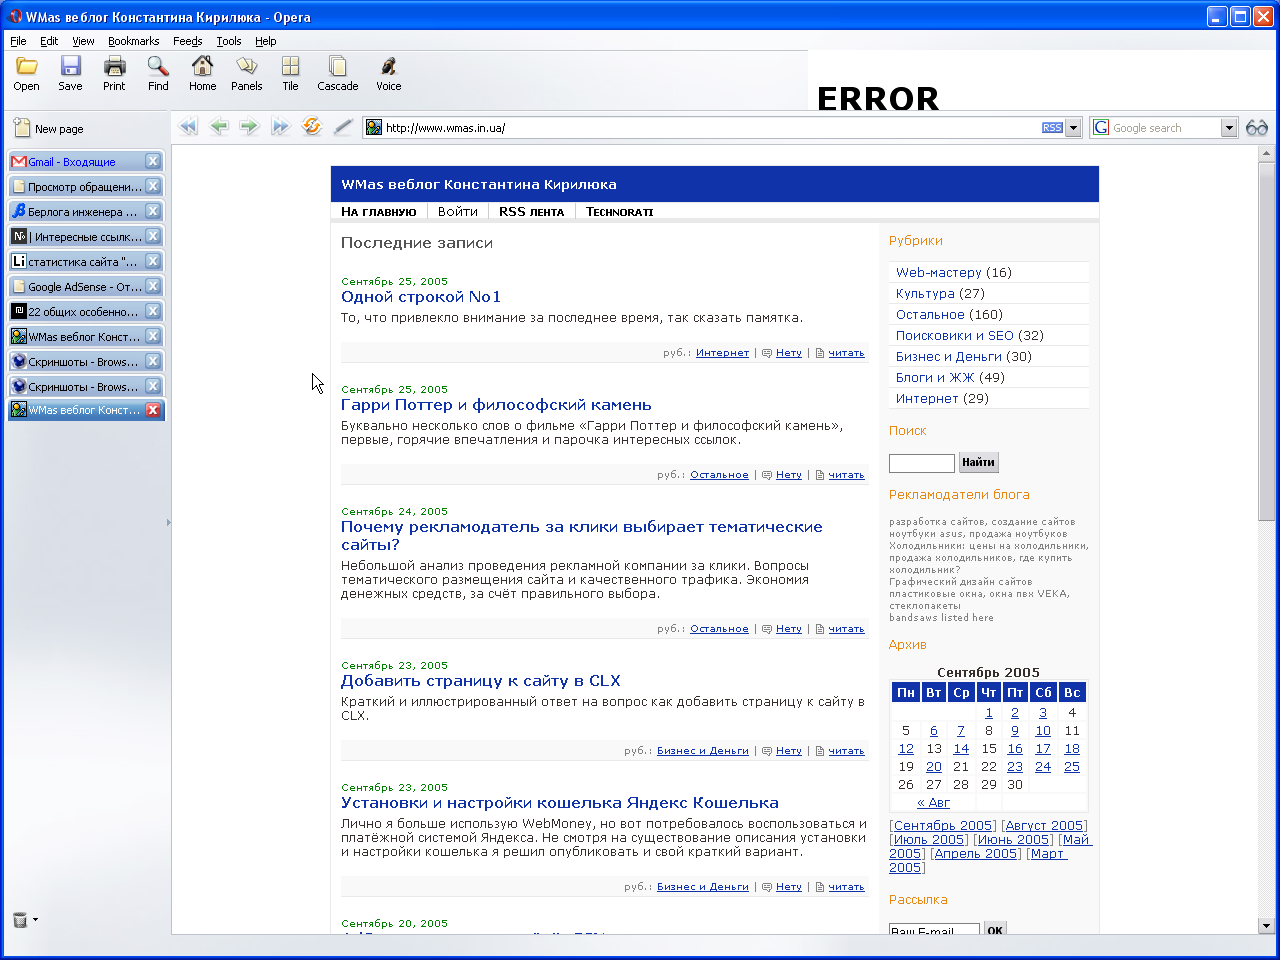Click the Open folder toolbar icon
This screenshot has width=1280, height=960.
coord(27,66)
